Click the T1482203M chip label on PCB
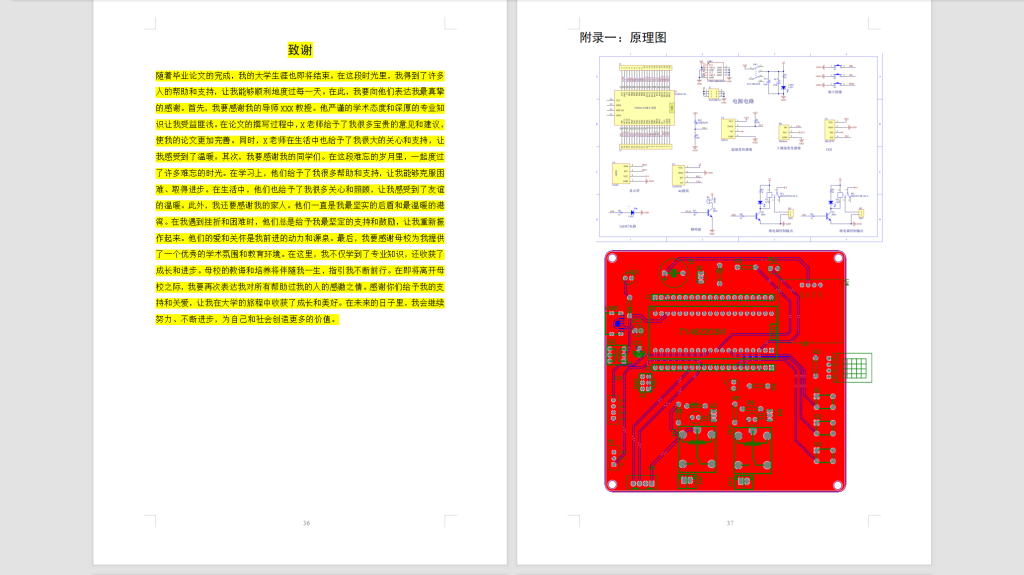This screenshot has height=575, width=1024. [703, 332]
